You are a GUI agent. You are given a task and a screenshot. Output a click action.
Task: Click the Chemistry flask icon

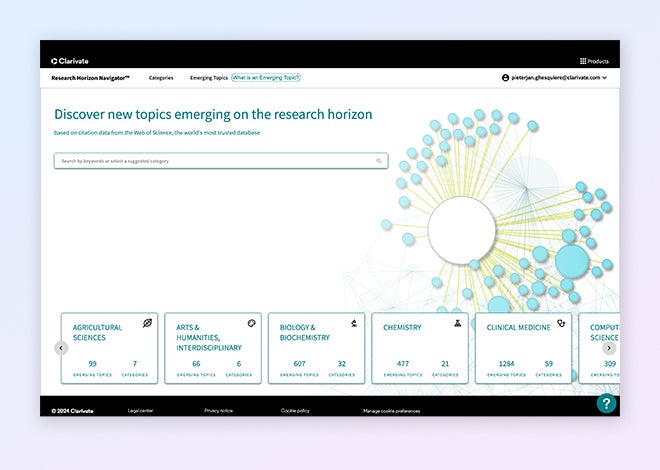pyautogui.click(x=458, y=324)
